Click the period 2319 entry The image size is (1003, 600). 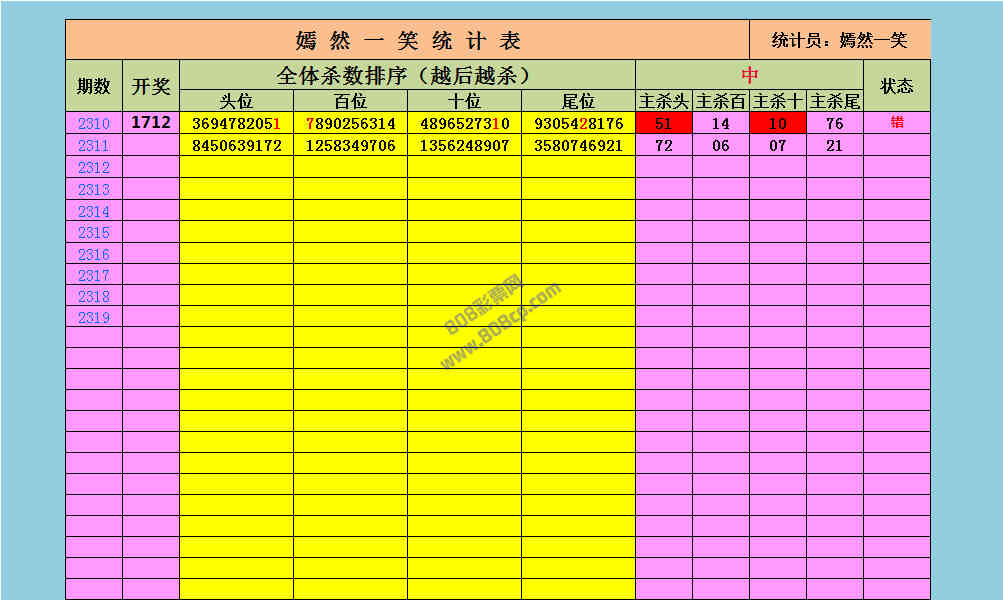(94, 317)
